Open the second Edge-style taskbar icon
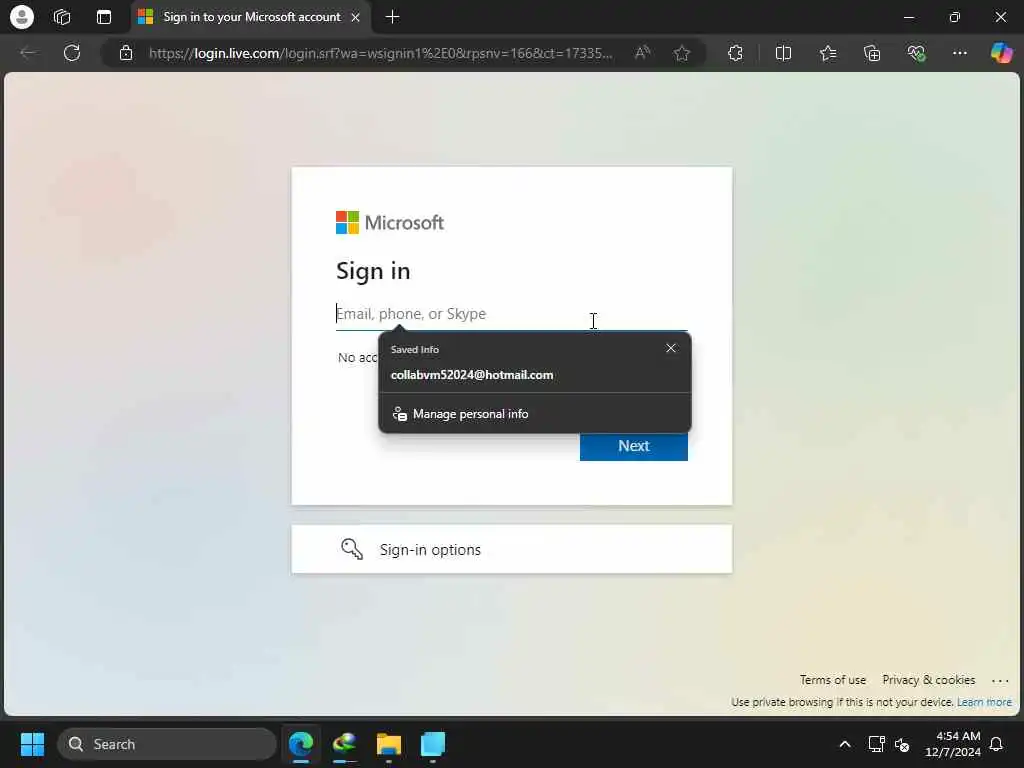The height and width of the screenshot is (768, 1024). click(x=345, y=744)
